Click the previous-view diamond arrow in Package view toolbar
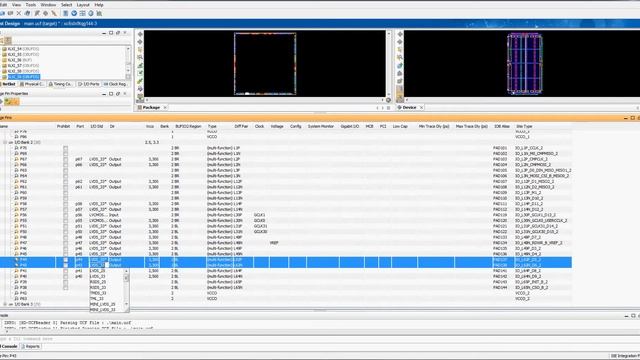The image size is (640, 360). click(x=140, y=34)
